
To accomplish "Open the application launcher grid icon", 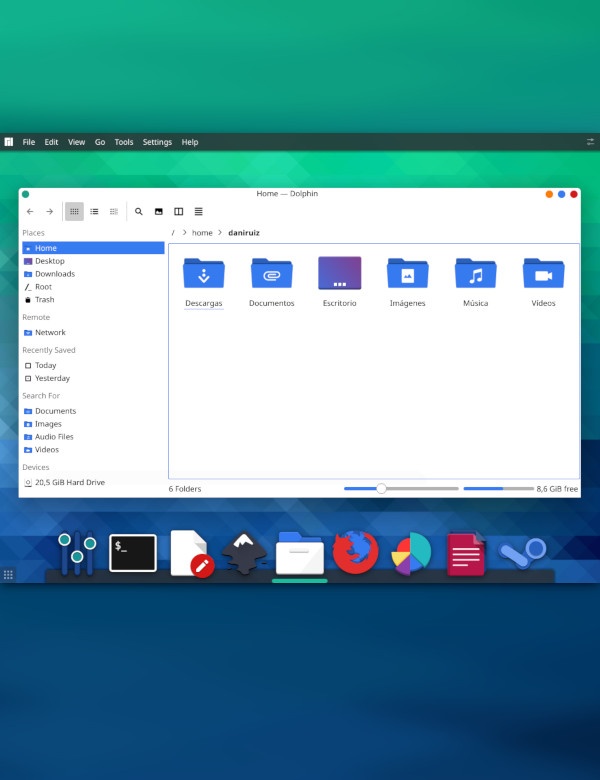I will (8, 575).
